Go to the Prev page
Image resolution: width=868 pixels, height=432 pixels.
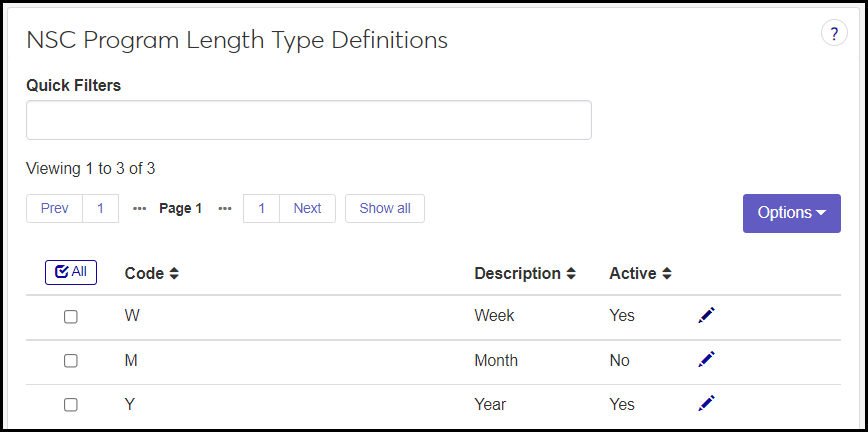55,208
